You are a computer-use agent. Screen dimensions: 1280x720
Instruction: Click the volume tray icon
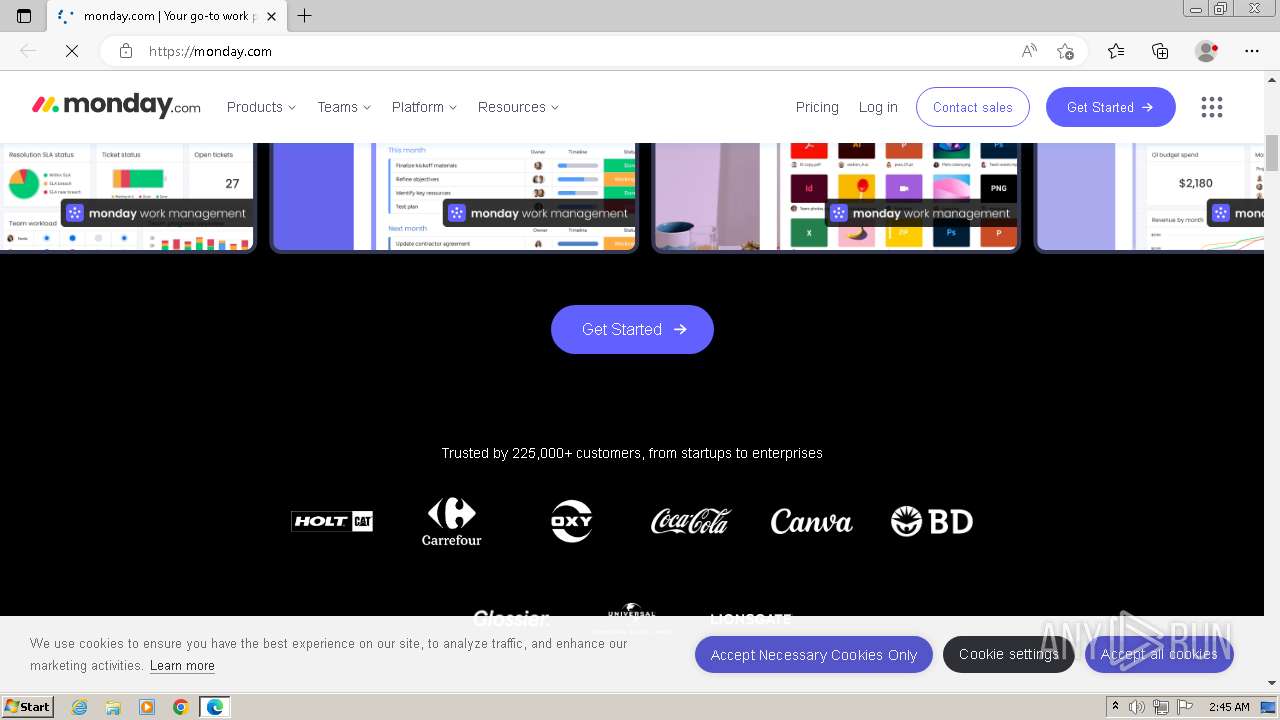(x=1137, y=707)
